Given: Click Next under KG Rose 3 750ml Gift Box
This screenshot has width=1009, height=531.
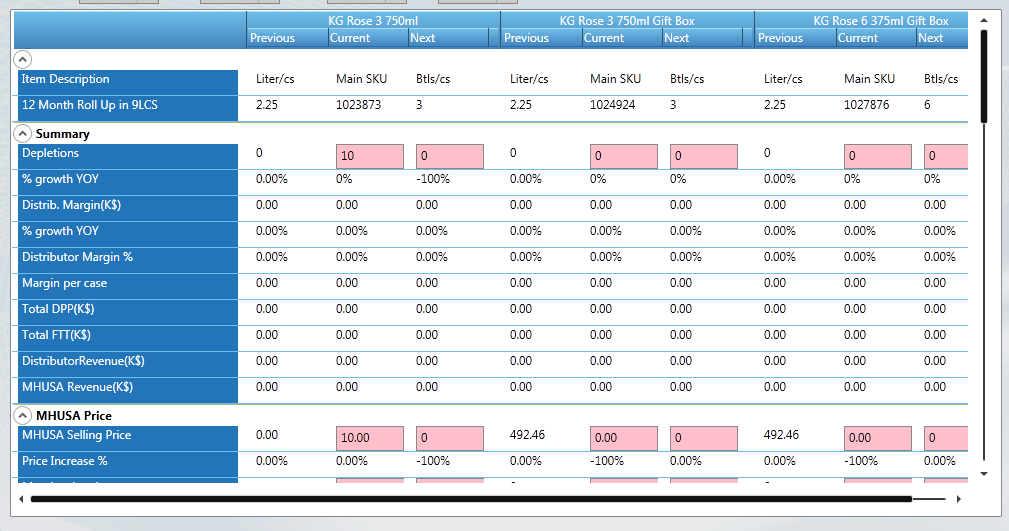Looking at the screenshot, I should (703, 38).
